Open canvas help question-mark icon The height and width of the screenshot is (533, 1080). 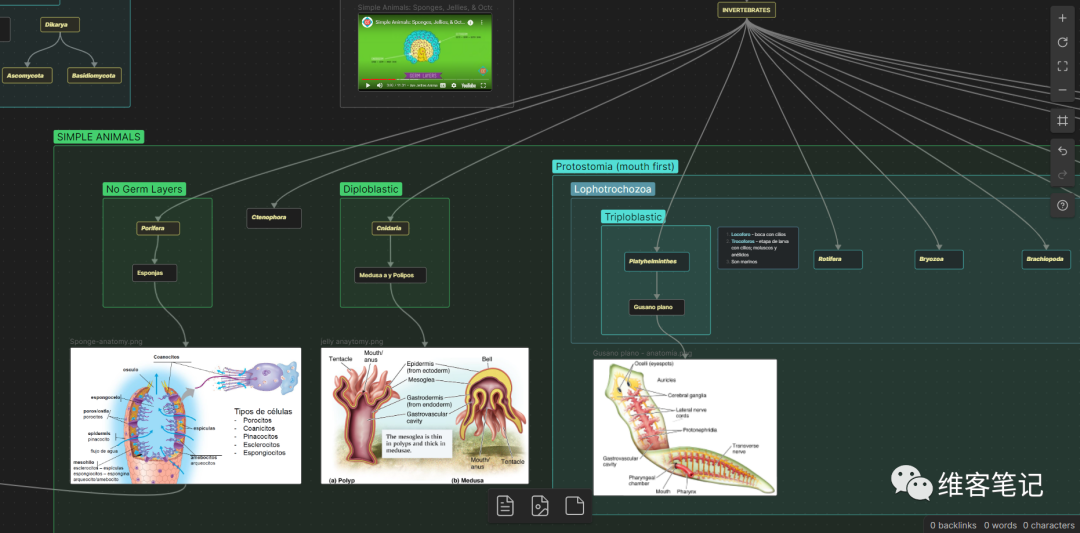[1062, 205]
